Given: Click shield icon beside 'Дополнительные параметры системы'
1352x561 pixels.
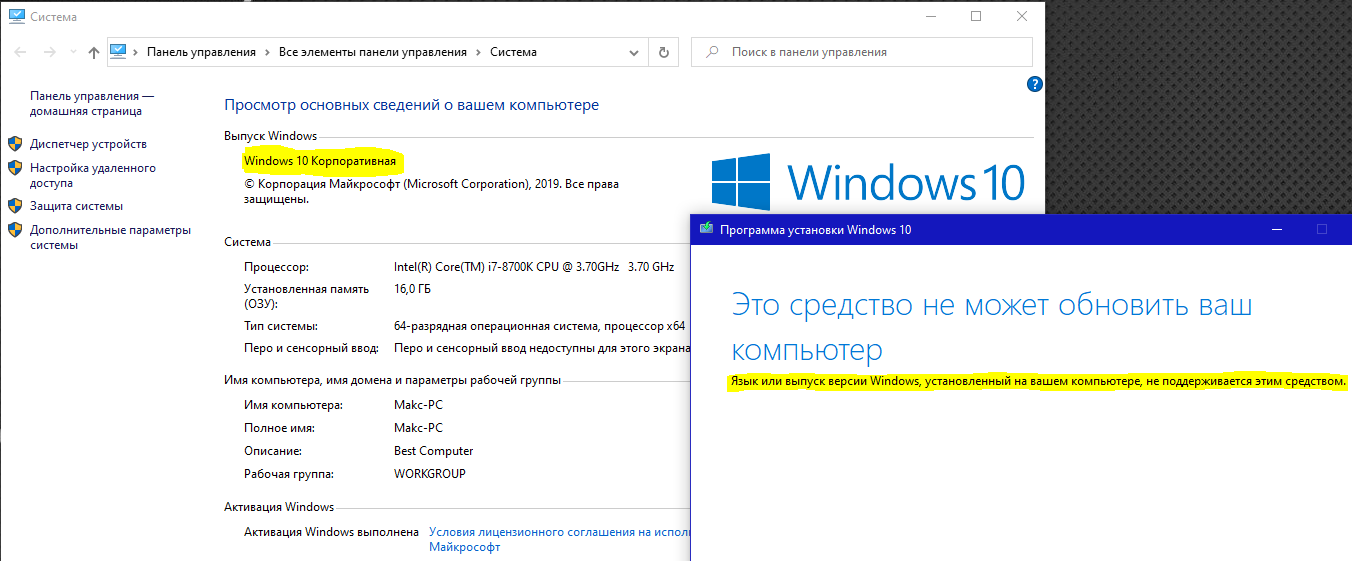Looking at the screenshot, I should (x=15, y=230).
